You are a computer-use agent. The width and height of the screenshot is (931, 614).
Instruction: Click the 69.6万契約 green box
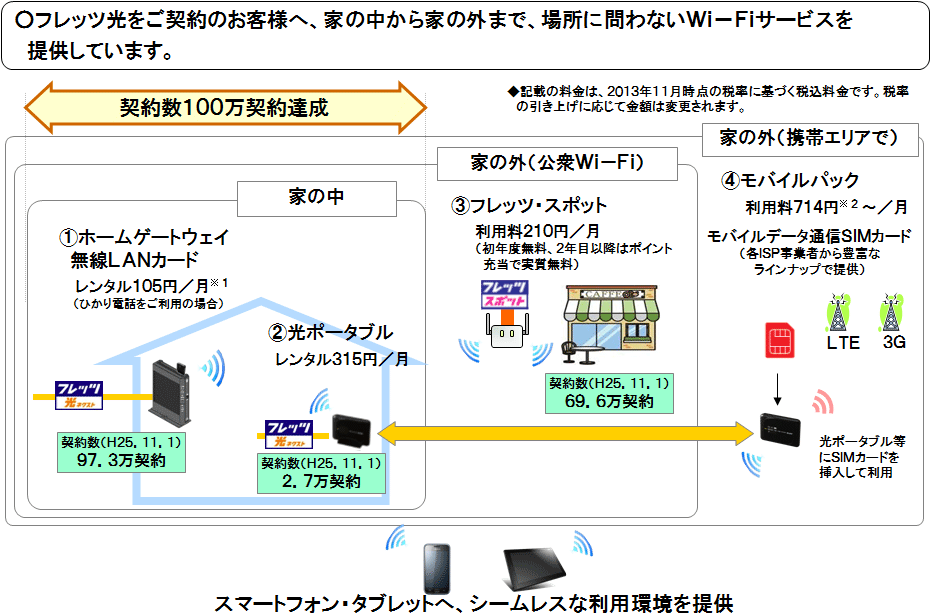[609, 393]
